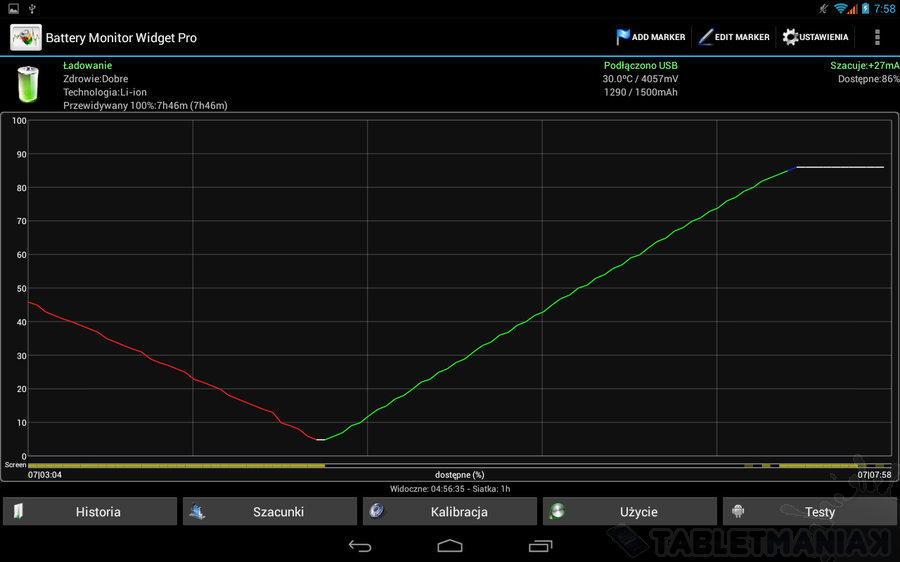Switch to the Testy tab
Viewport: 900px width, 562px height.
tap(810, 511)
